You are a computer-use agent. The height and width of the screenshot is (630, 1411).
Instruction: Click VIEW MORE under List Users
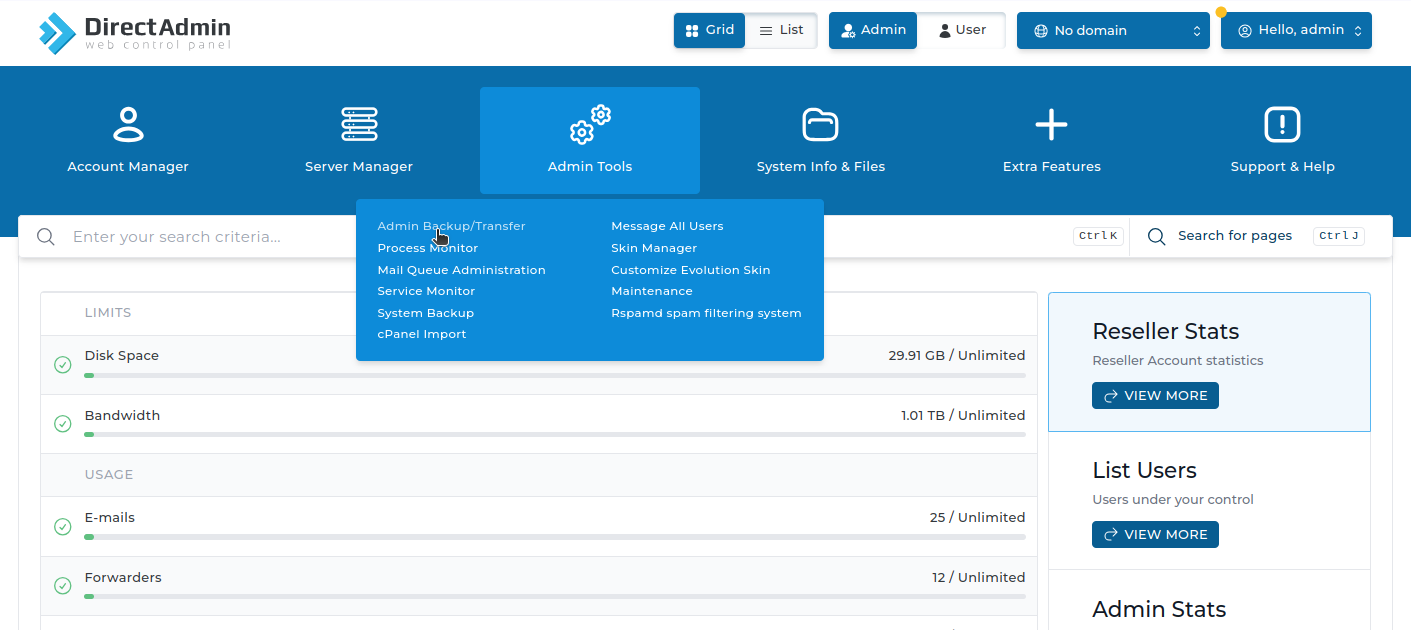(x=1155, y=535)
